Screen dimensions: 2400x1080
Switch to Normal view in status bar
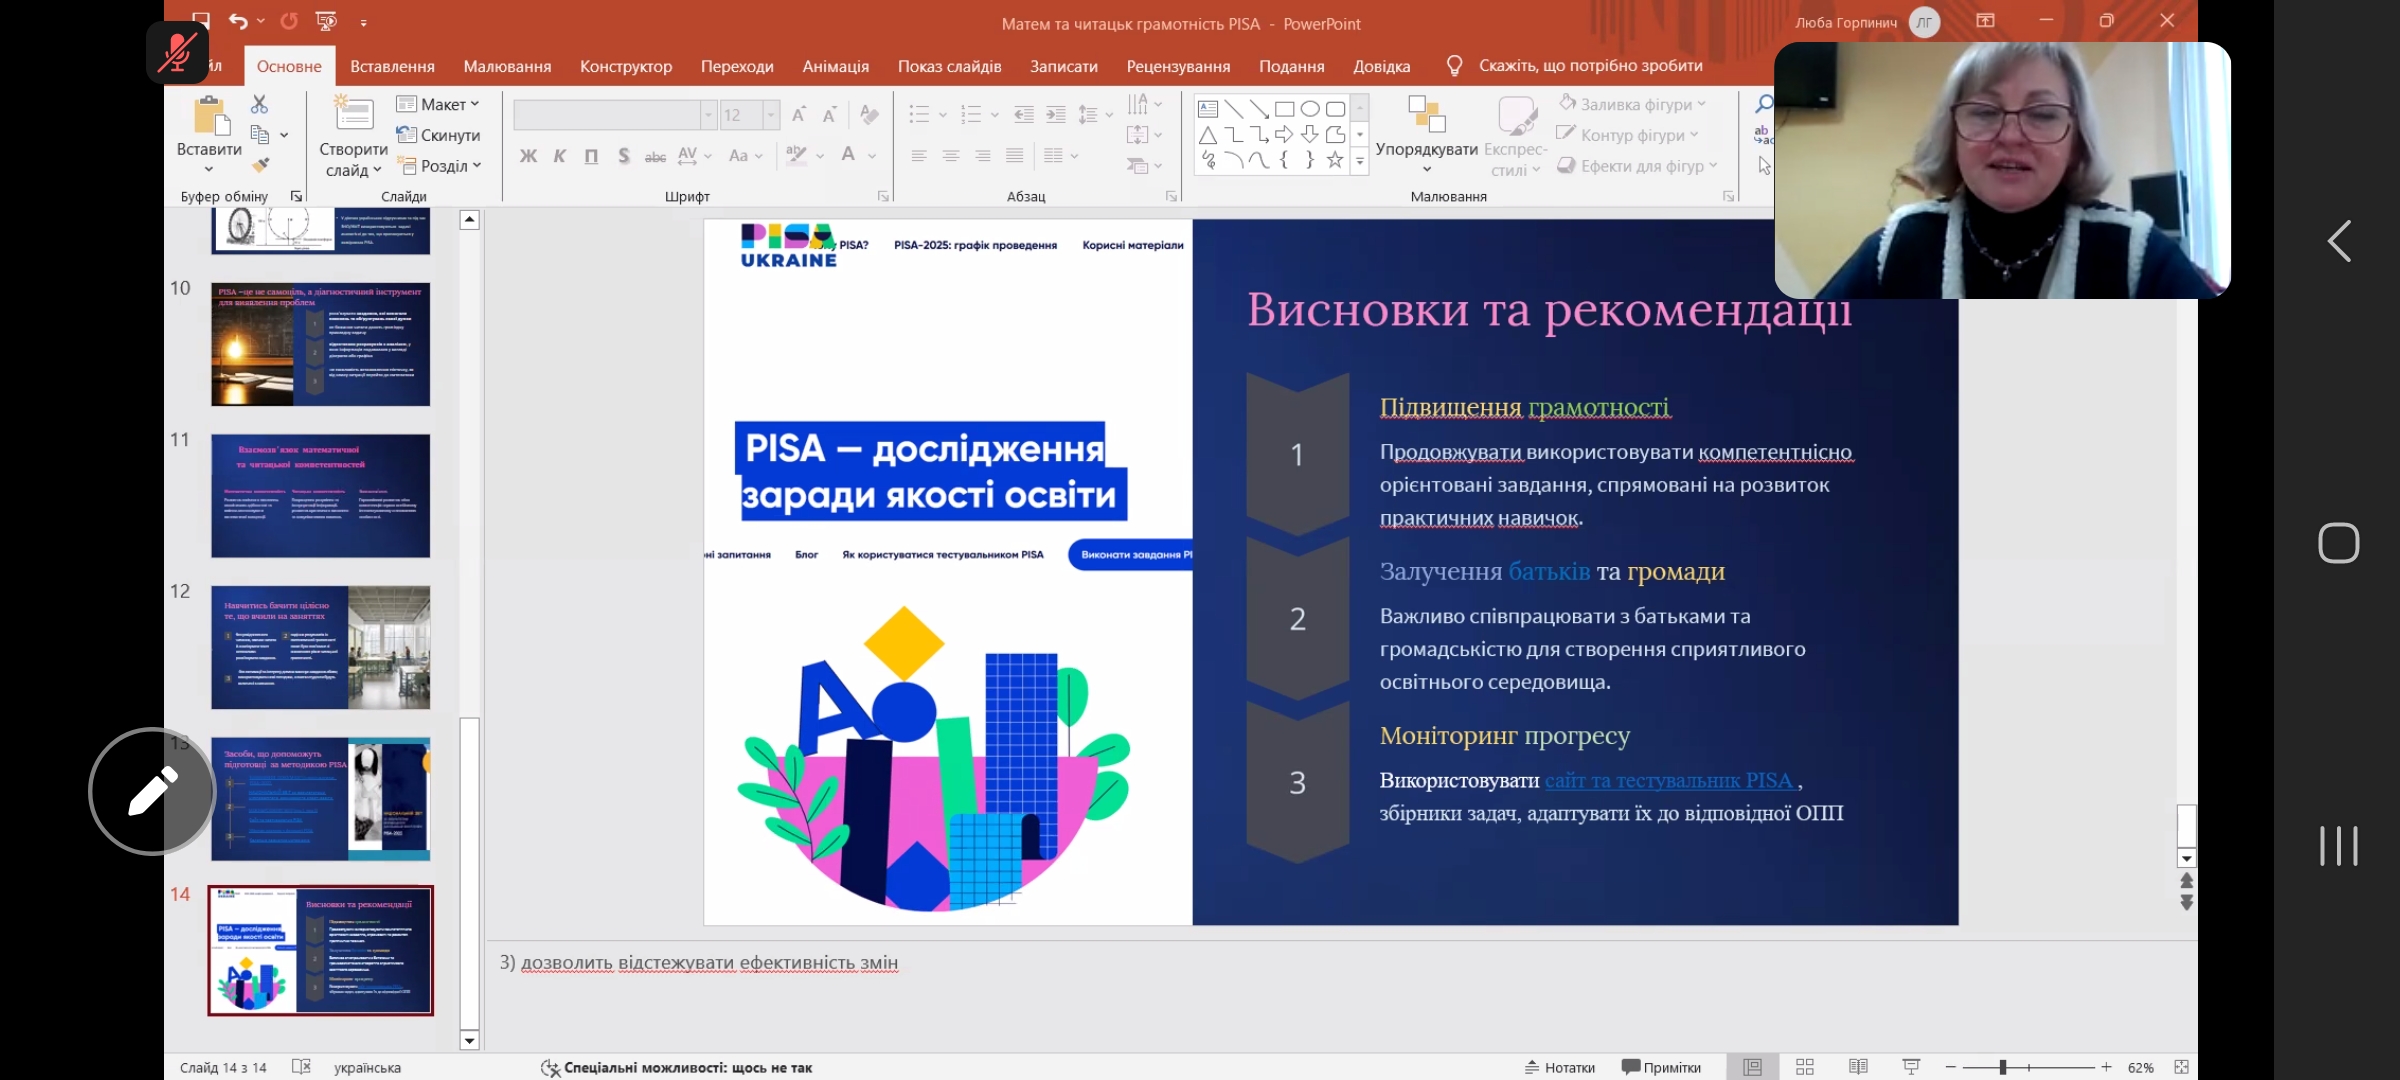pyautogui.click(x=1753, y=1067)
